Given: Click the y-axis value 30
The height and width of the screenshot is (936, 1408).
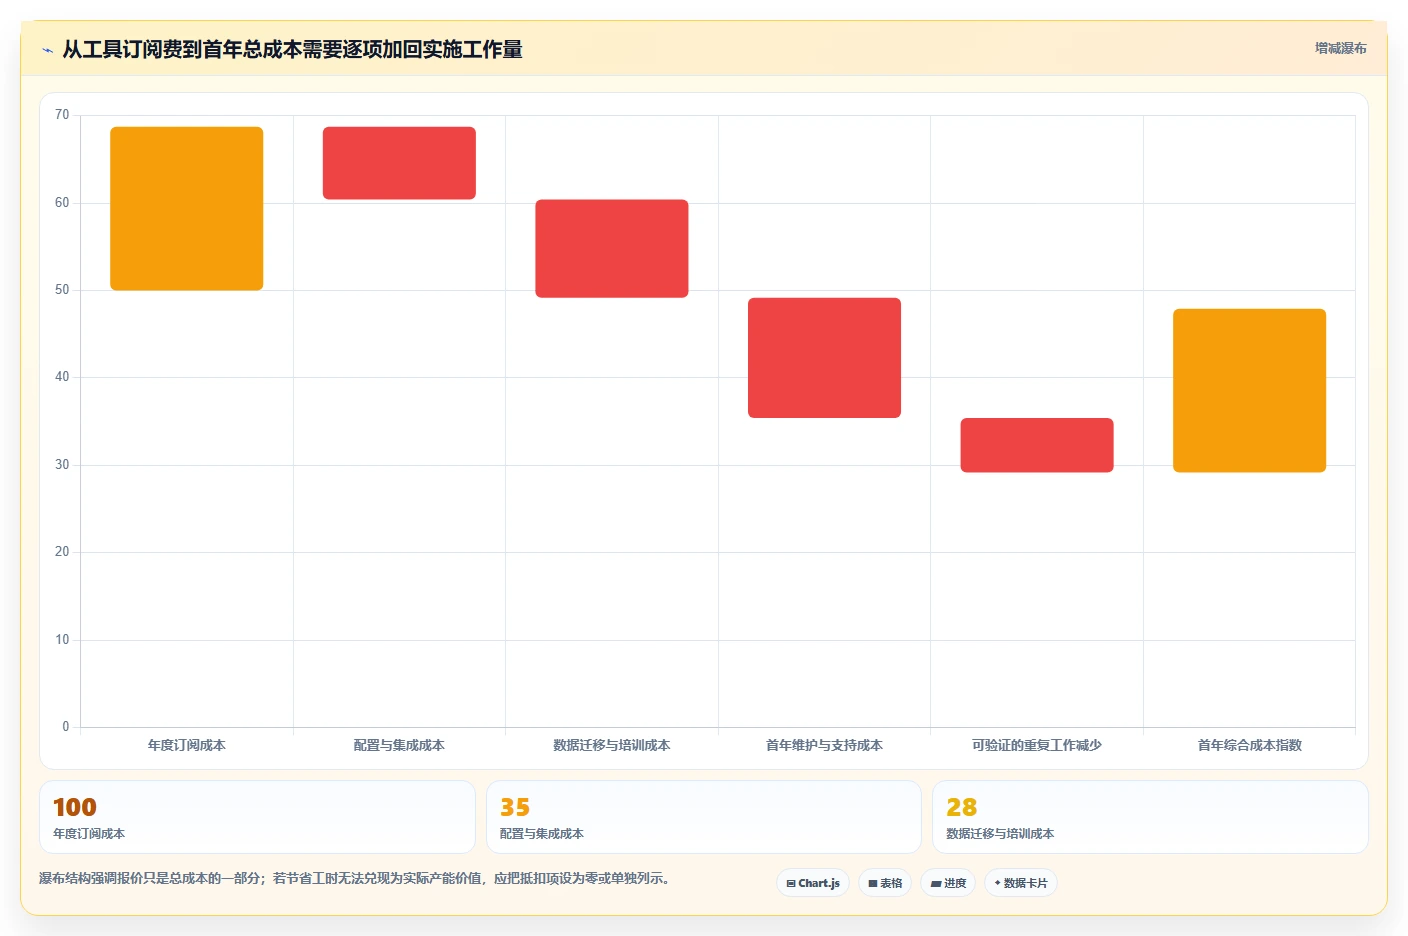Looking at the screenshot, I should 62,465.
